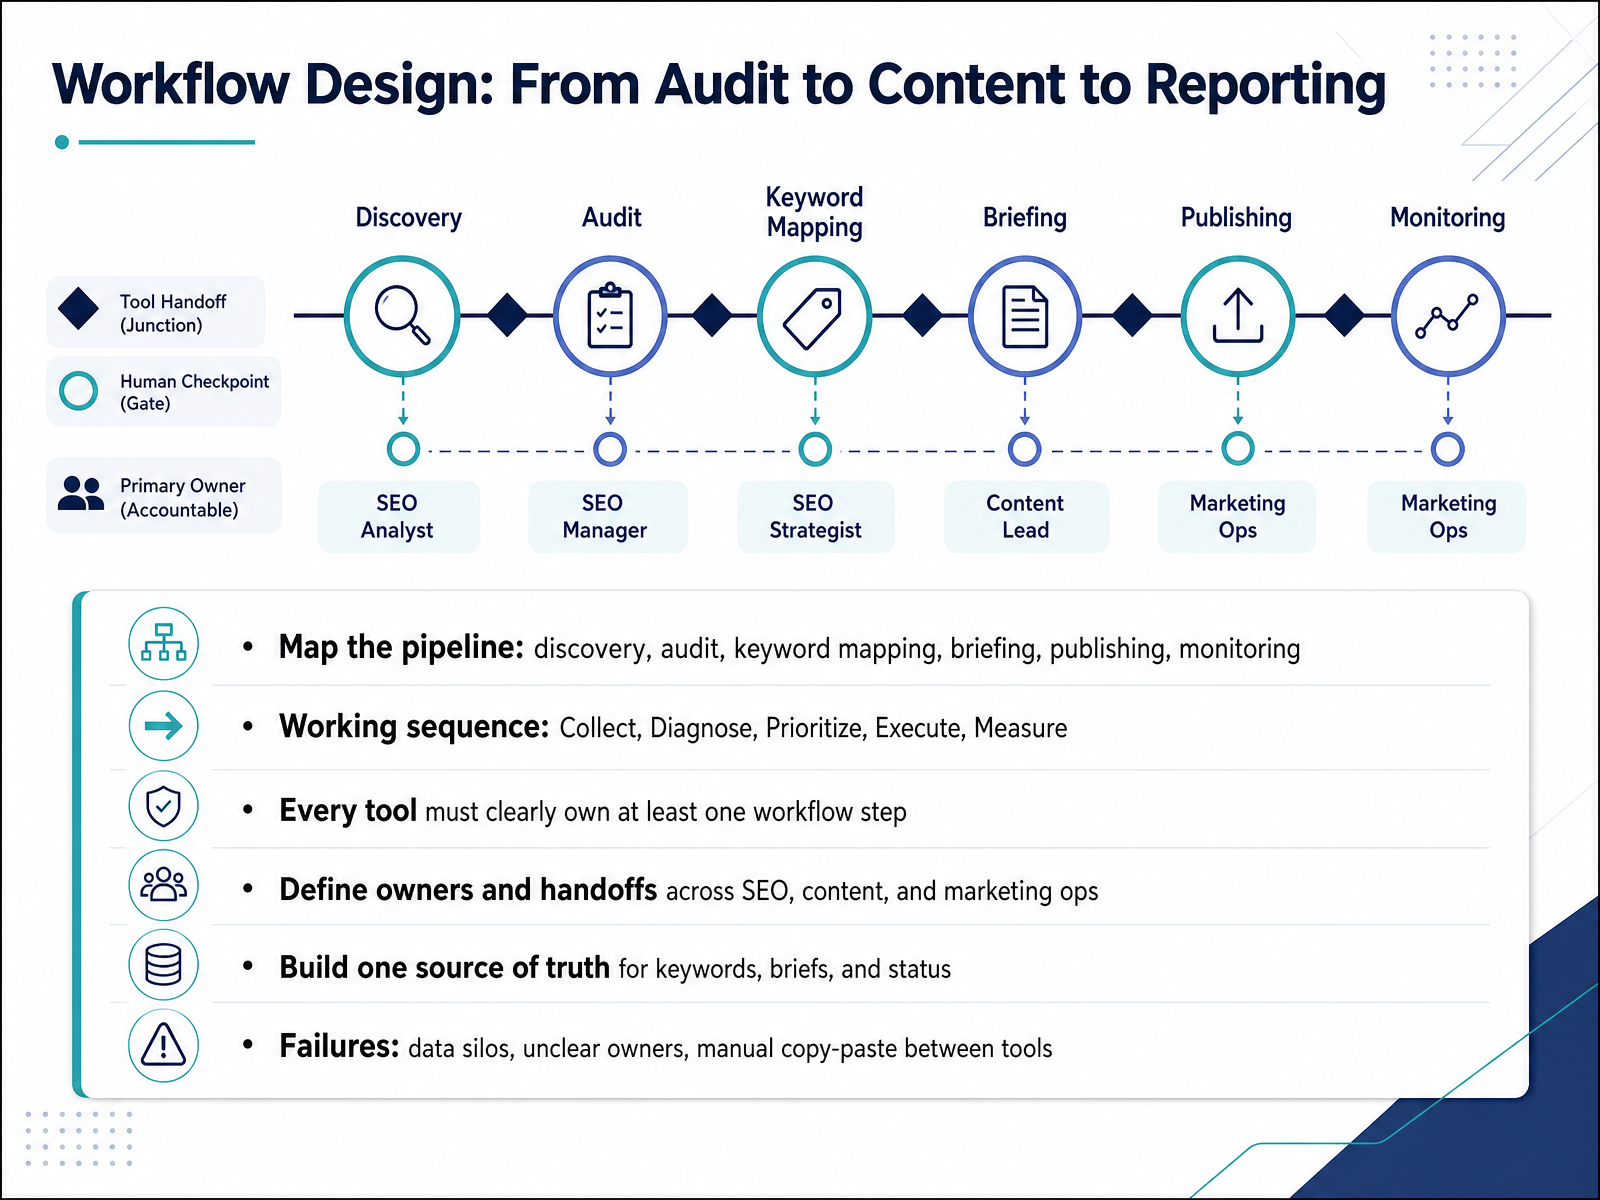Click the checkpoint gate circle above Content Lead
Image resolution: width=1600 pixels, height=1200 pixels.
coord(1024,449)
